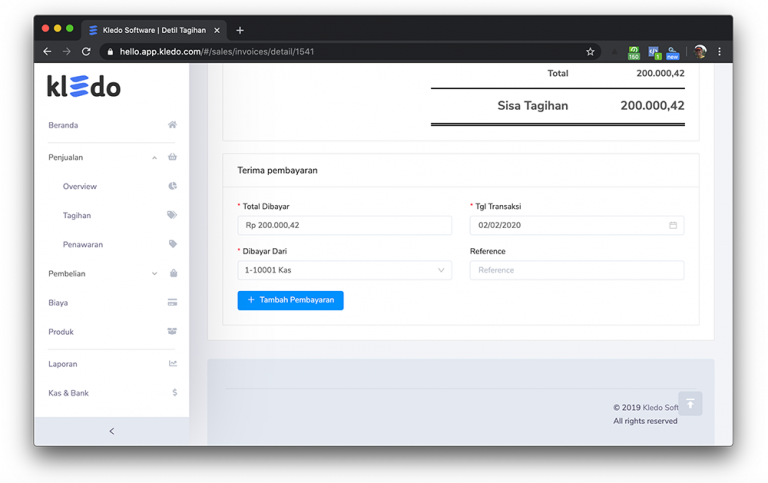Screen dimensions: 768x483
Task: Expand the Pembelian menu chevron
Action: click(154, 273)
